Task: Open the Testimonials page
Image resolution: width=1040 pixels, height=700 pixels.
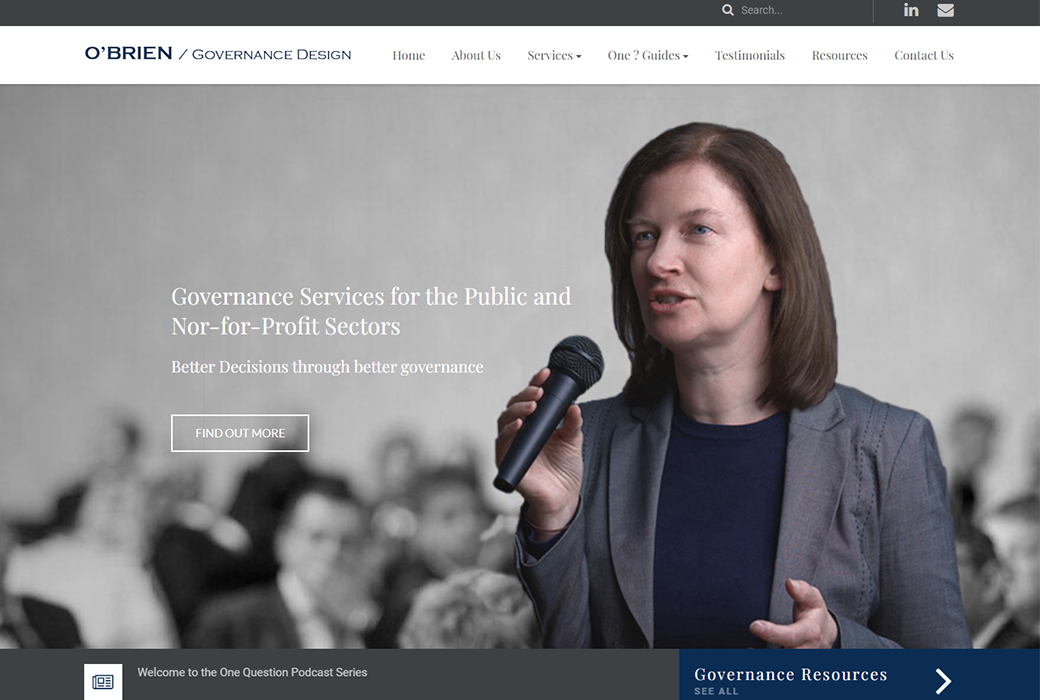Action: [749, 55]
